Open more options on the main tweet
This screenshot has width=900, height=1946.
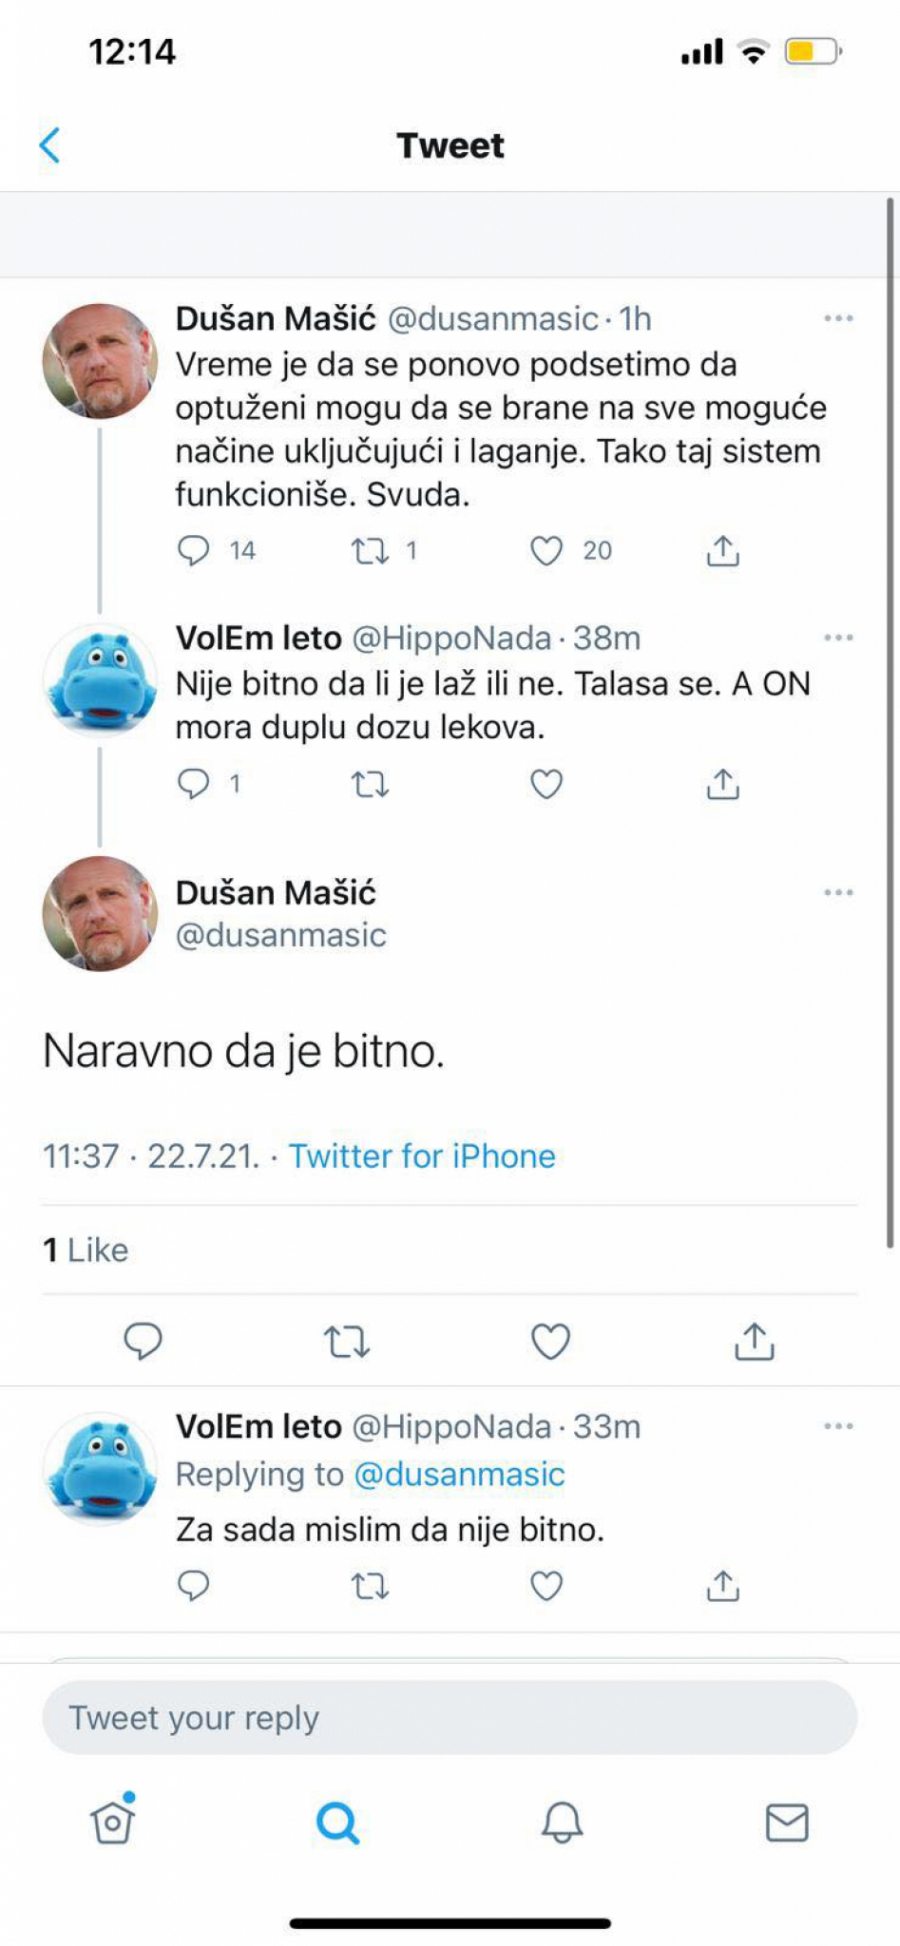[838, 893]
